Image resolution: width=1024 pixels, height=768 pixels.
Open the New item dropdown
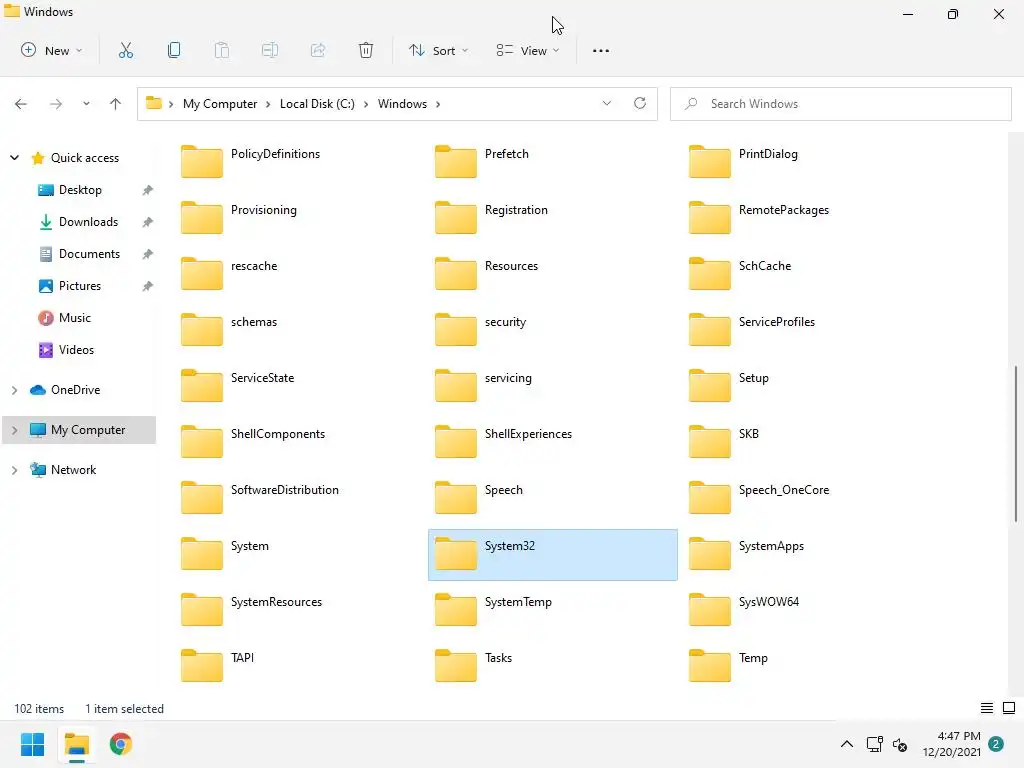52,50
